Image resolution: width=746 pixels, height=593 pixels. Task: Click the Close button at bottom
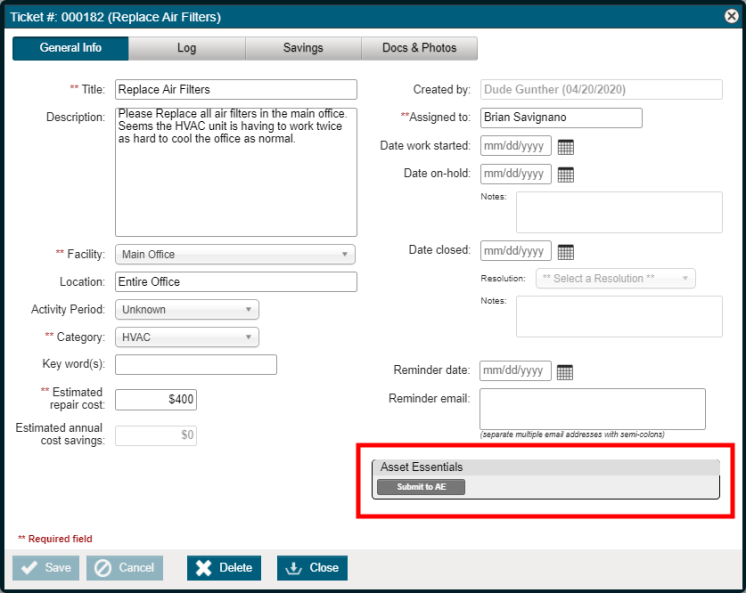312,568
